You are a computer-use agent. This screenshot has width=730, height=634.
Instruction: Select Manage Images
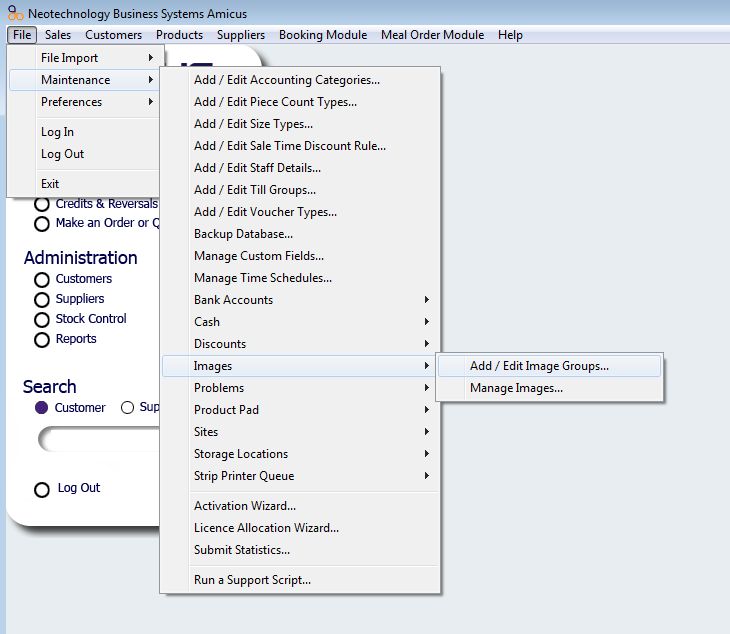549,388
